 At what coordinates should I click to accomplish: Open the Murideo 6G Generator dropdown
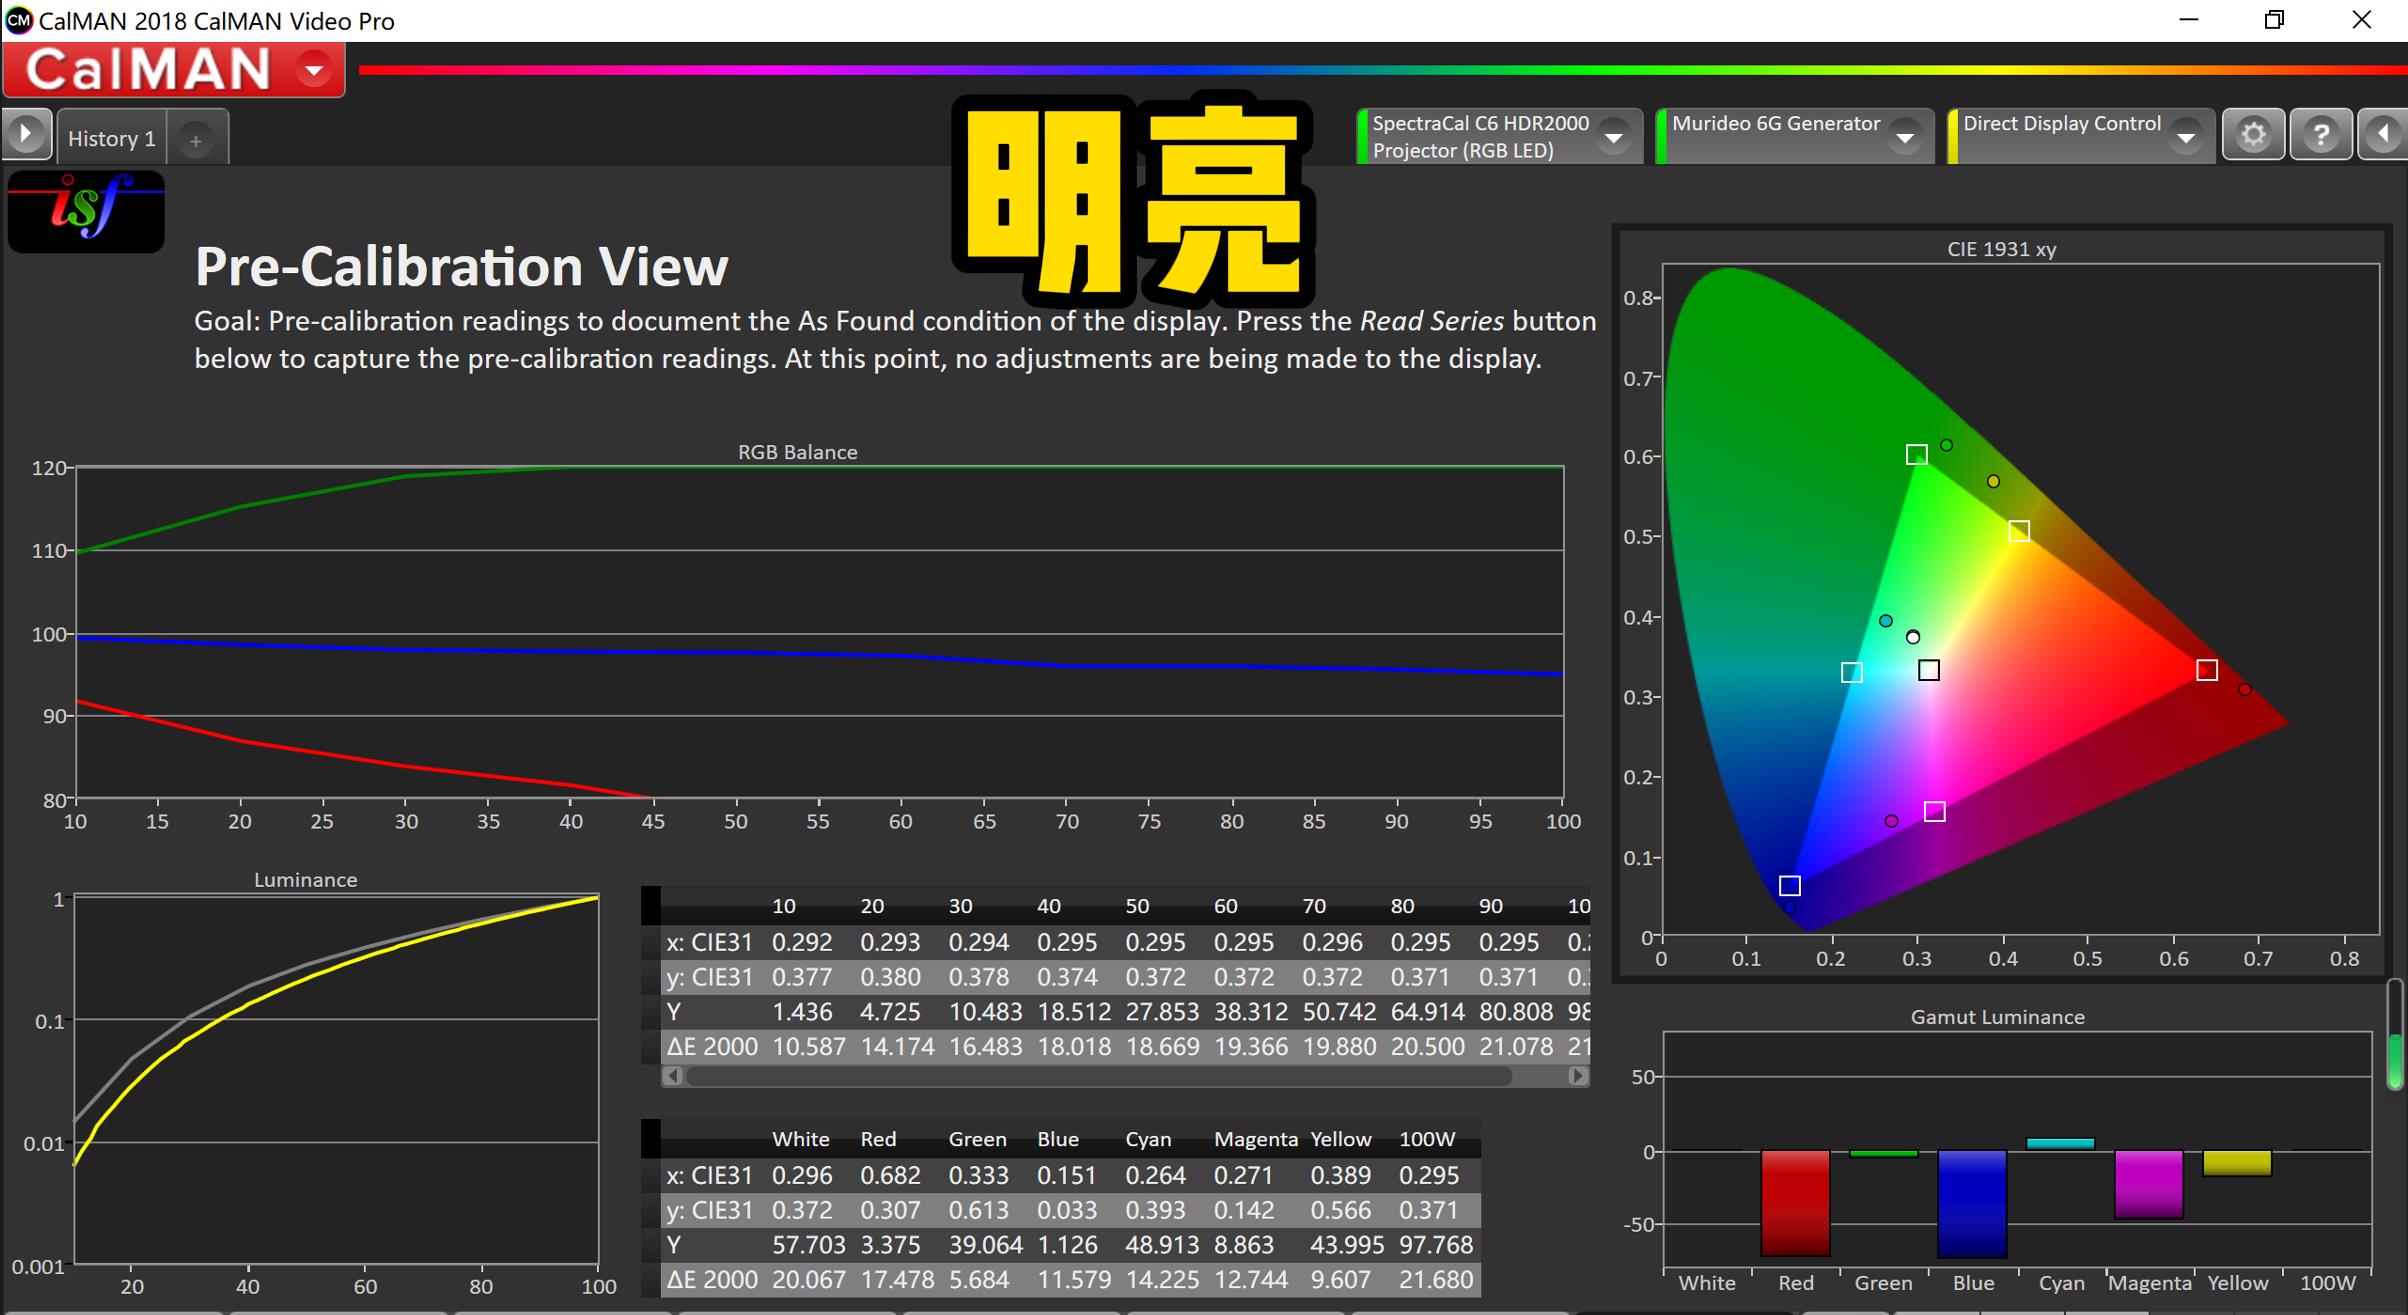[1906, 136]
